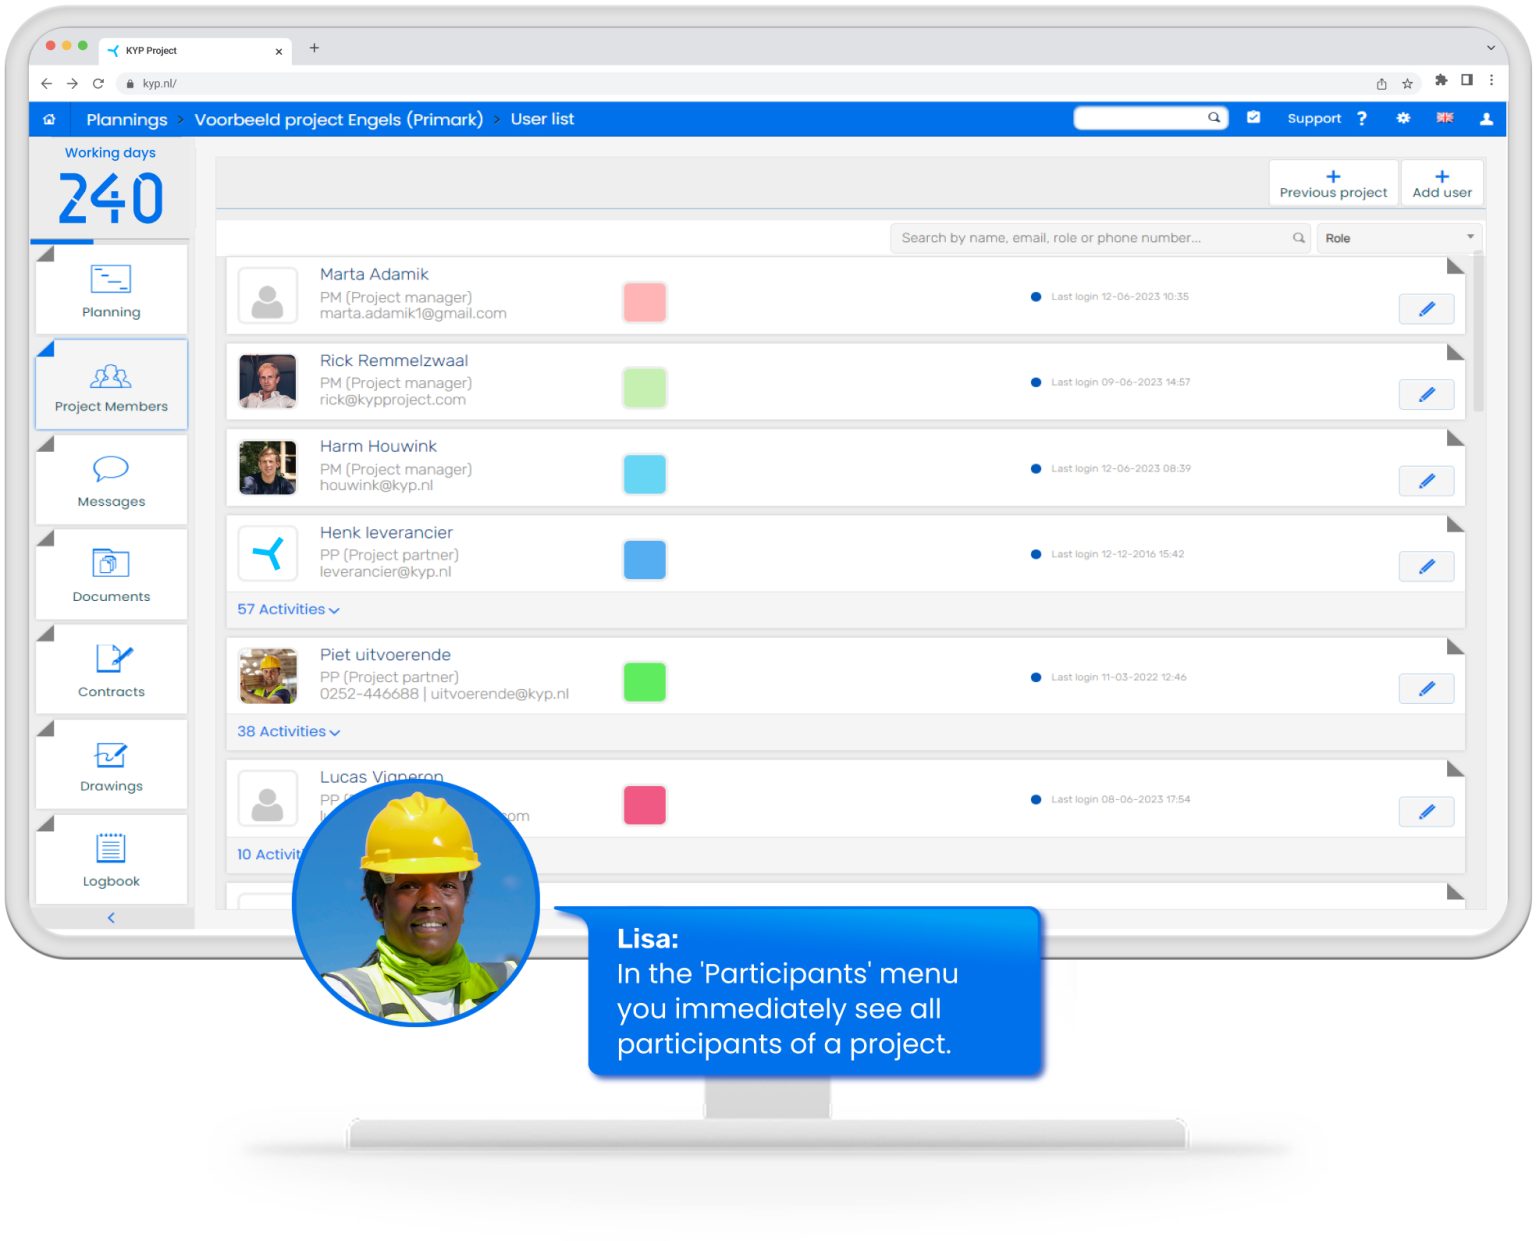
Task: Open the settings gear in the top bar
Action: [x=1403, y=118]
